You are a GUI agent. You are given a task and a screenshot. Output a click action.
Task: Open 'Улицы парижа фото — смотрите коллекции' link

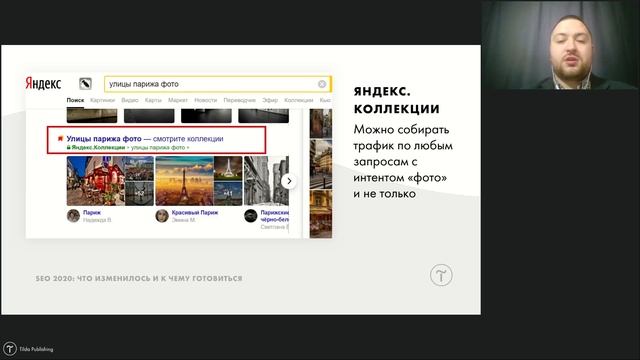tap(145, 139)
